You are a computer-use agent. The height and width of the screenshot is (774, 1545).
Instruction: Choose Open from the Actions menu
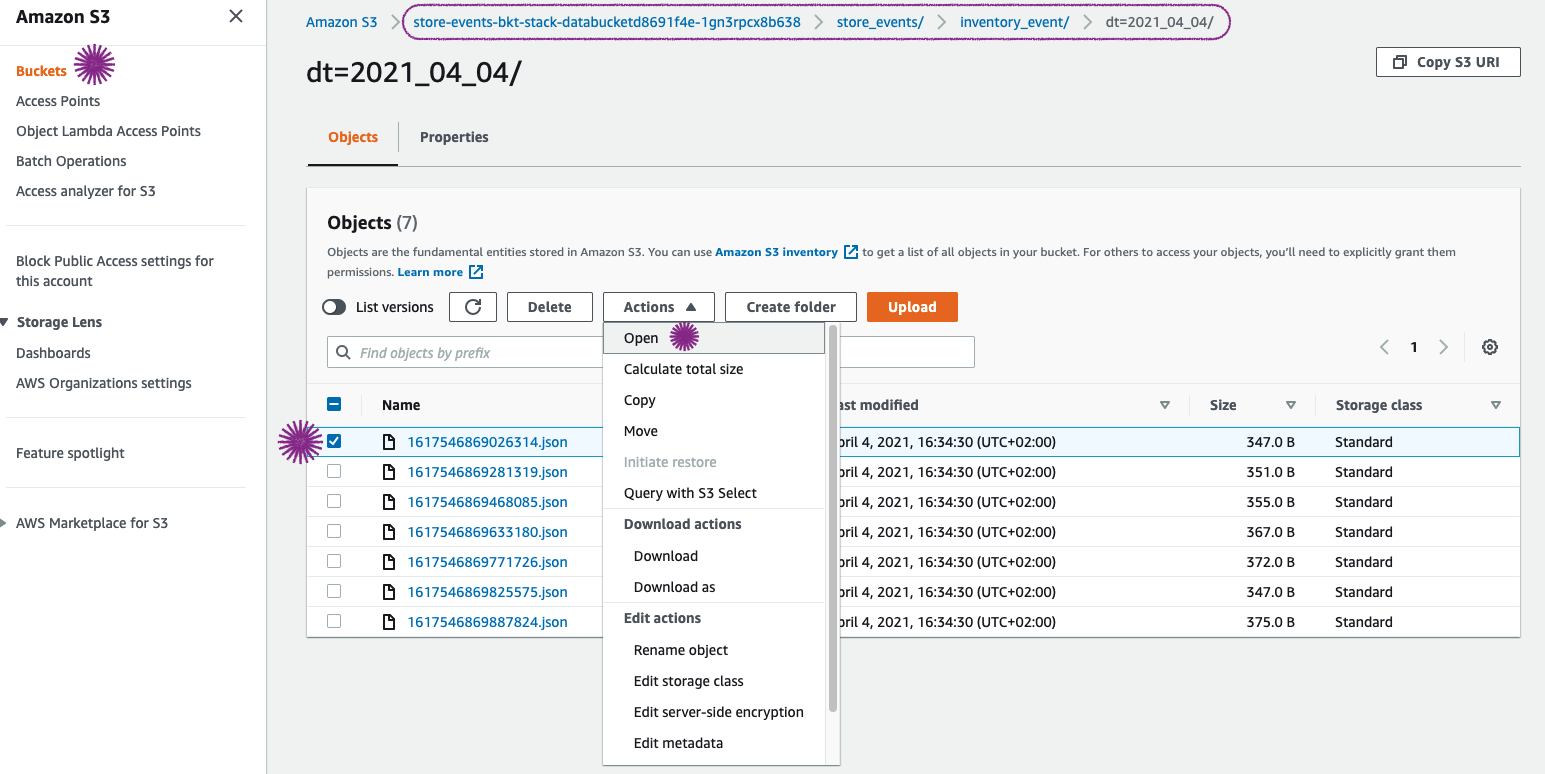pyautogui.click(x=714, y=338)
